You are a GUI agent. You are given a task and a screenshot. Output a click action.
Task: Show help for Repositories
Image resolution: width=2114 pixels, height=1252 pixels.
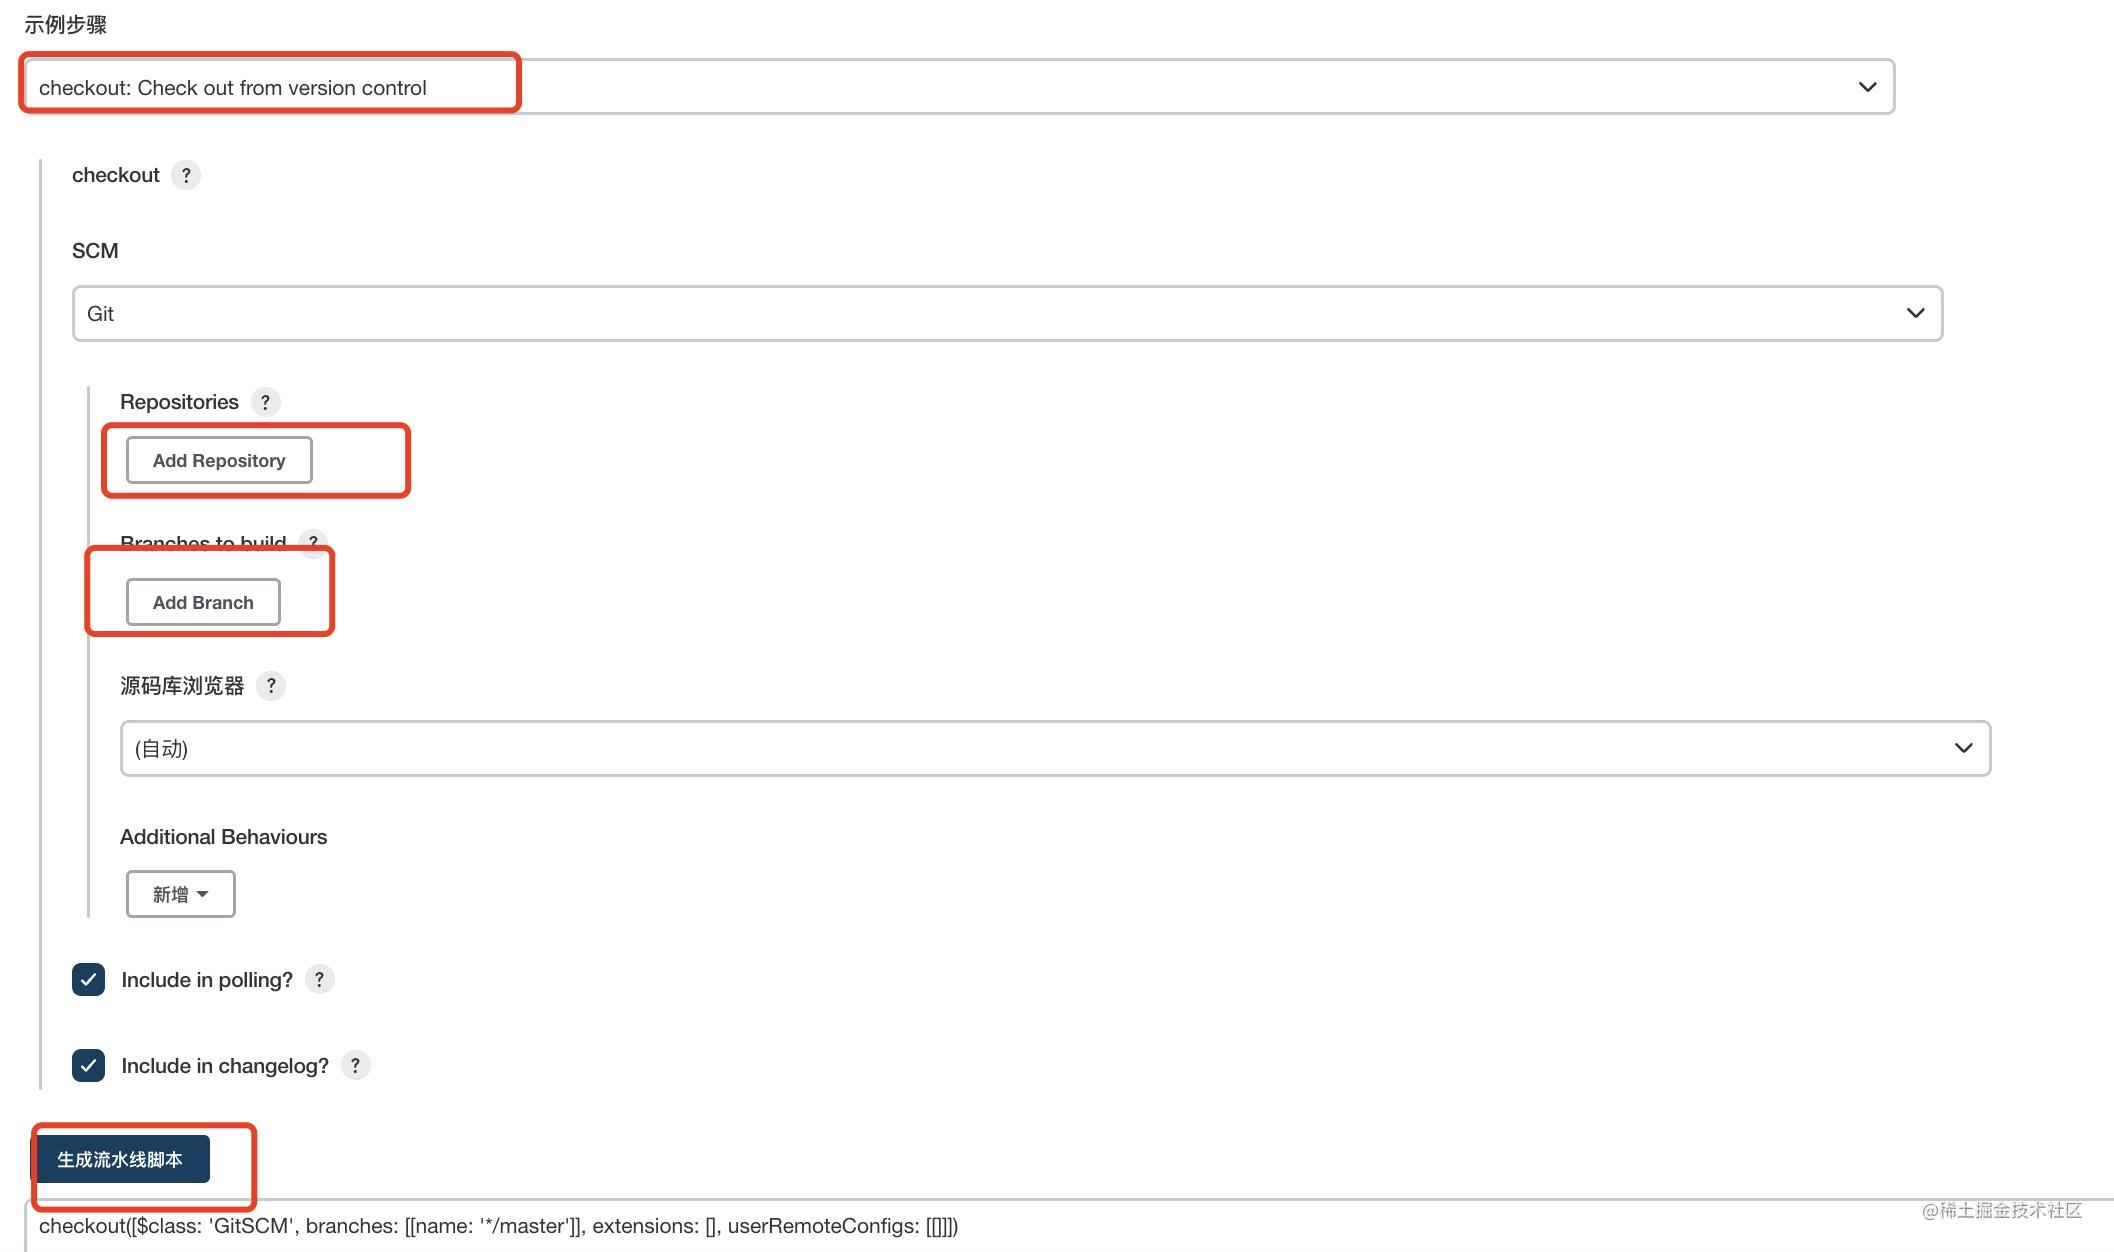pyautogui.click(x=265, y=402)
